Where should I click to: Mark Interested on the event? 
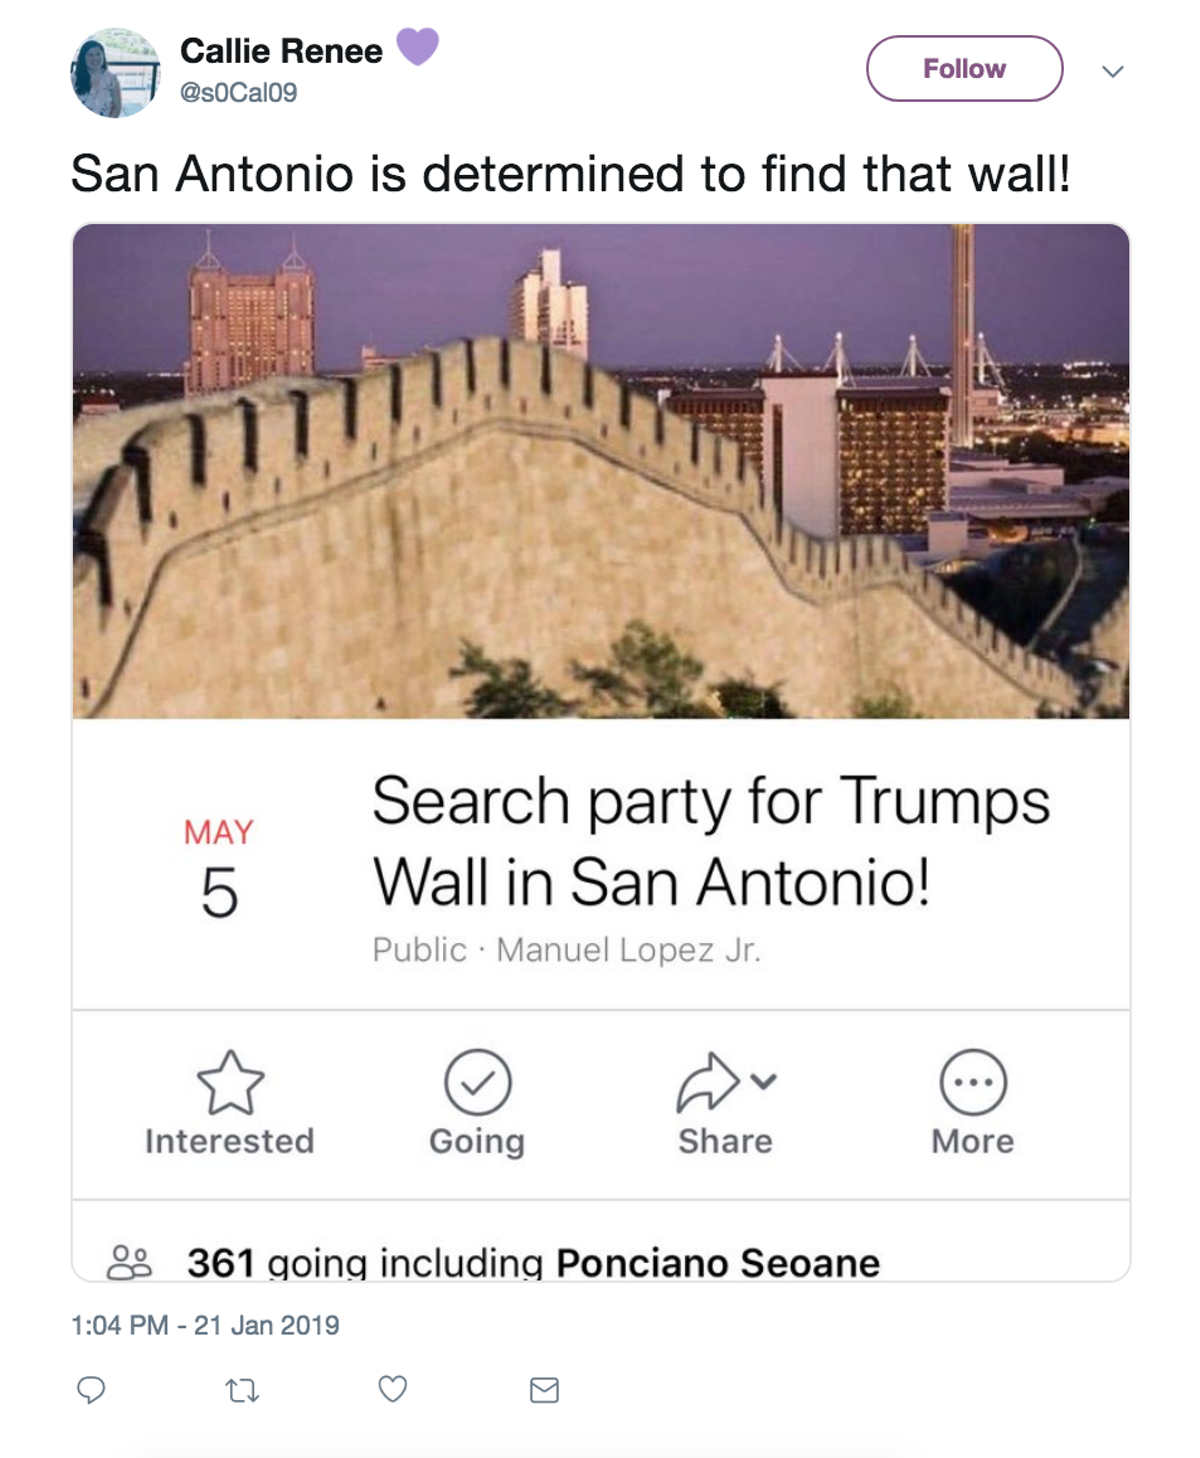tap(229, 1141)
